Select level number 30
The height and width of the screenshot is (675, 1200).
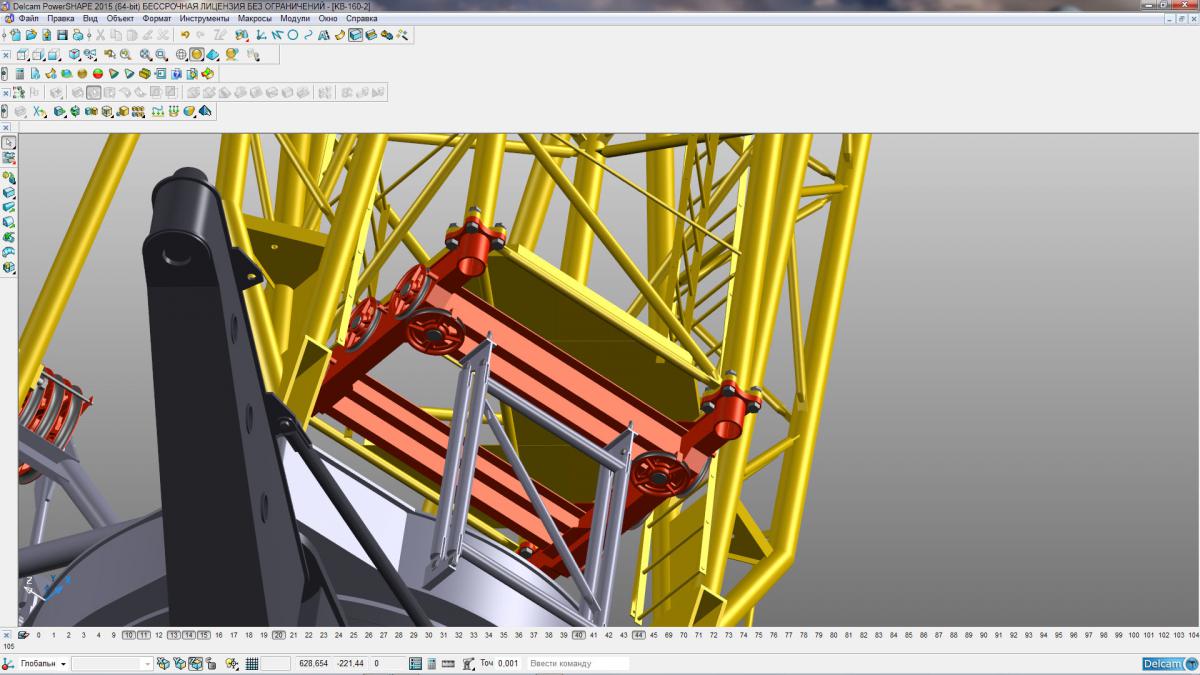429,635
